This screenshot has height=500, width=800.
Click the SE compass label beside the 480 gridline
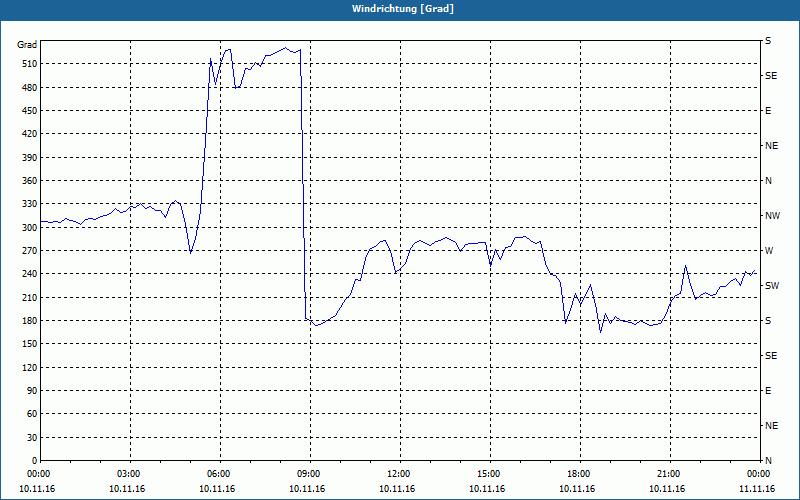[x=771, y=76]
